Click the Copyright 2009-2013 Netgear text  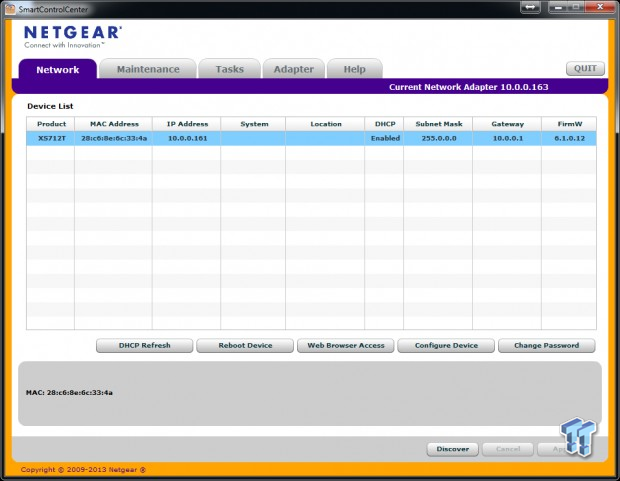click(x=83, y=470)
